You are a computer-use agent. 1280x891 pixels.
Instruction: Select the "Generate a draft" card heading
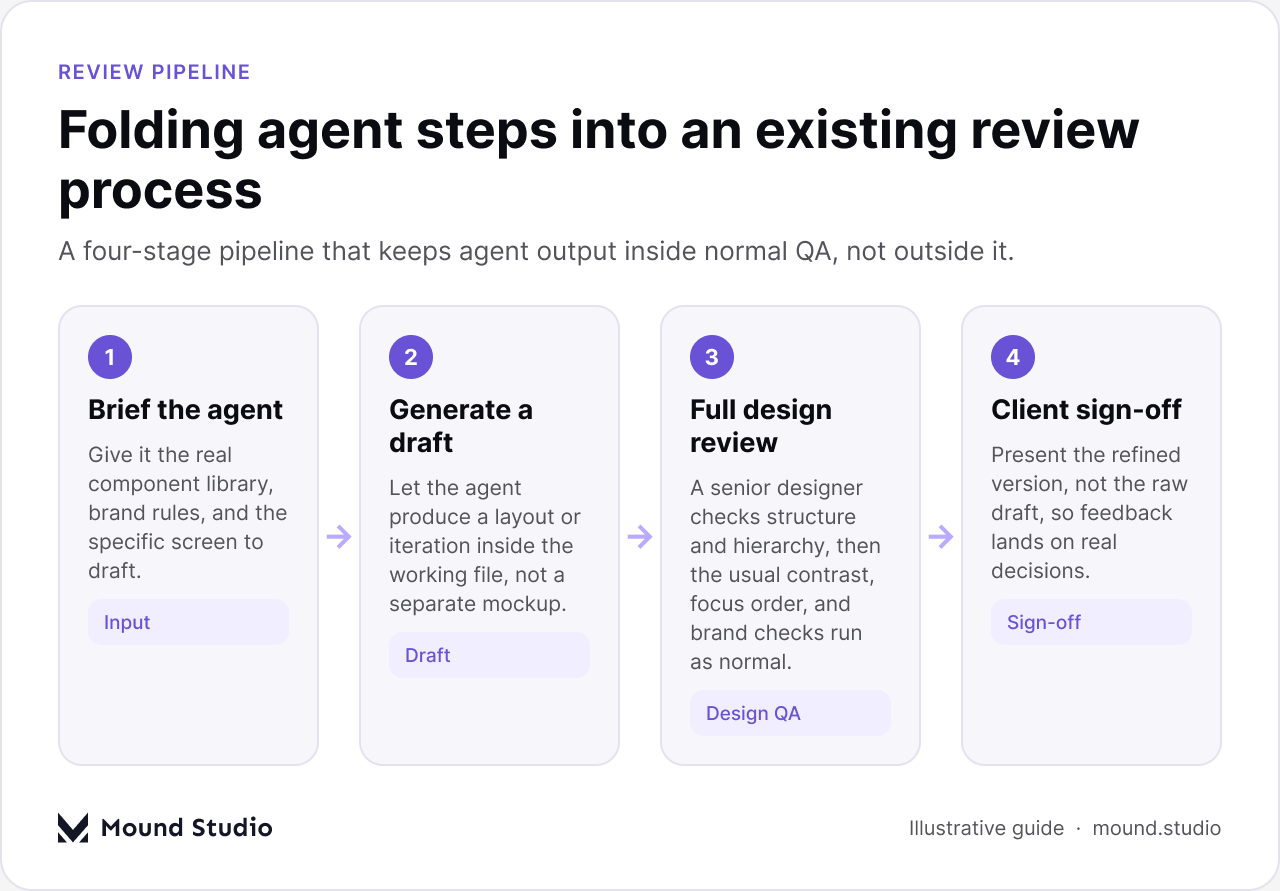point(461,426)
